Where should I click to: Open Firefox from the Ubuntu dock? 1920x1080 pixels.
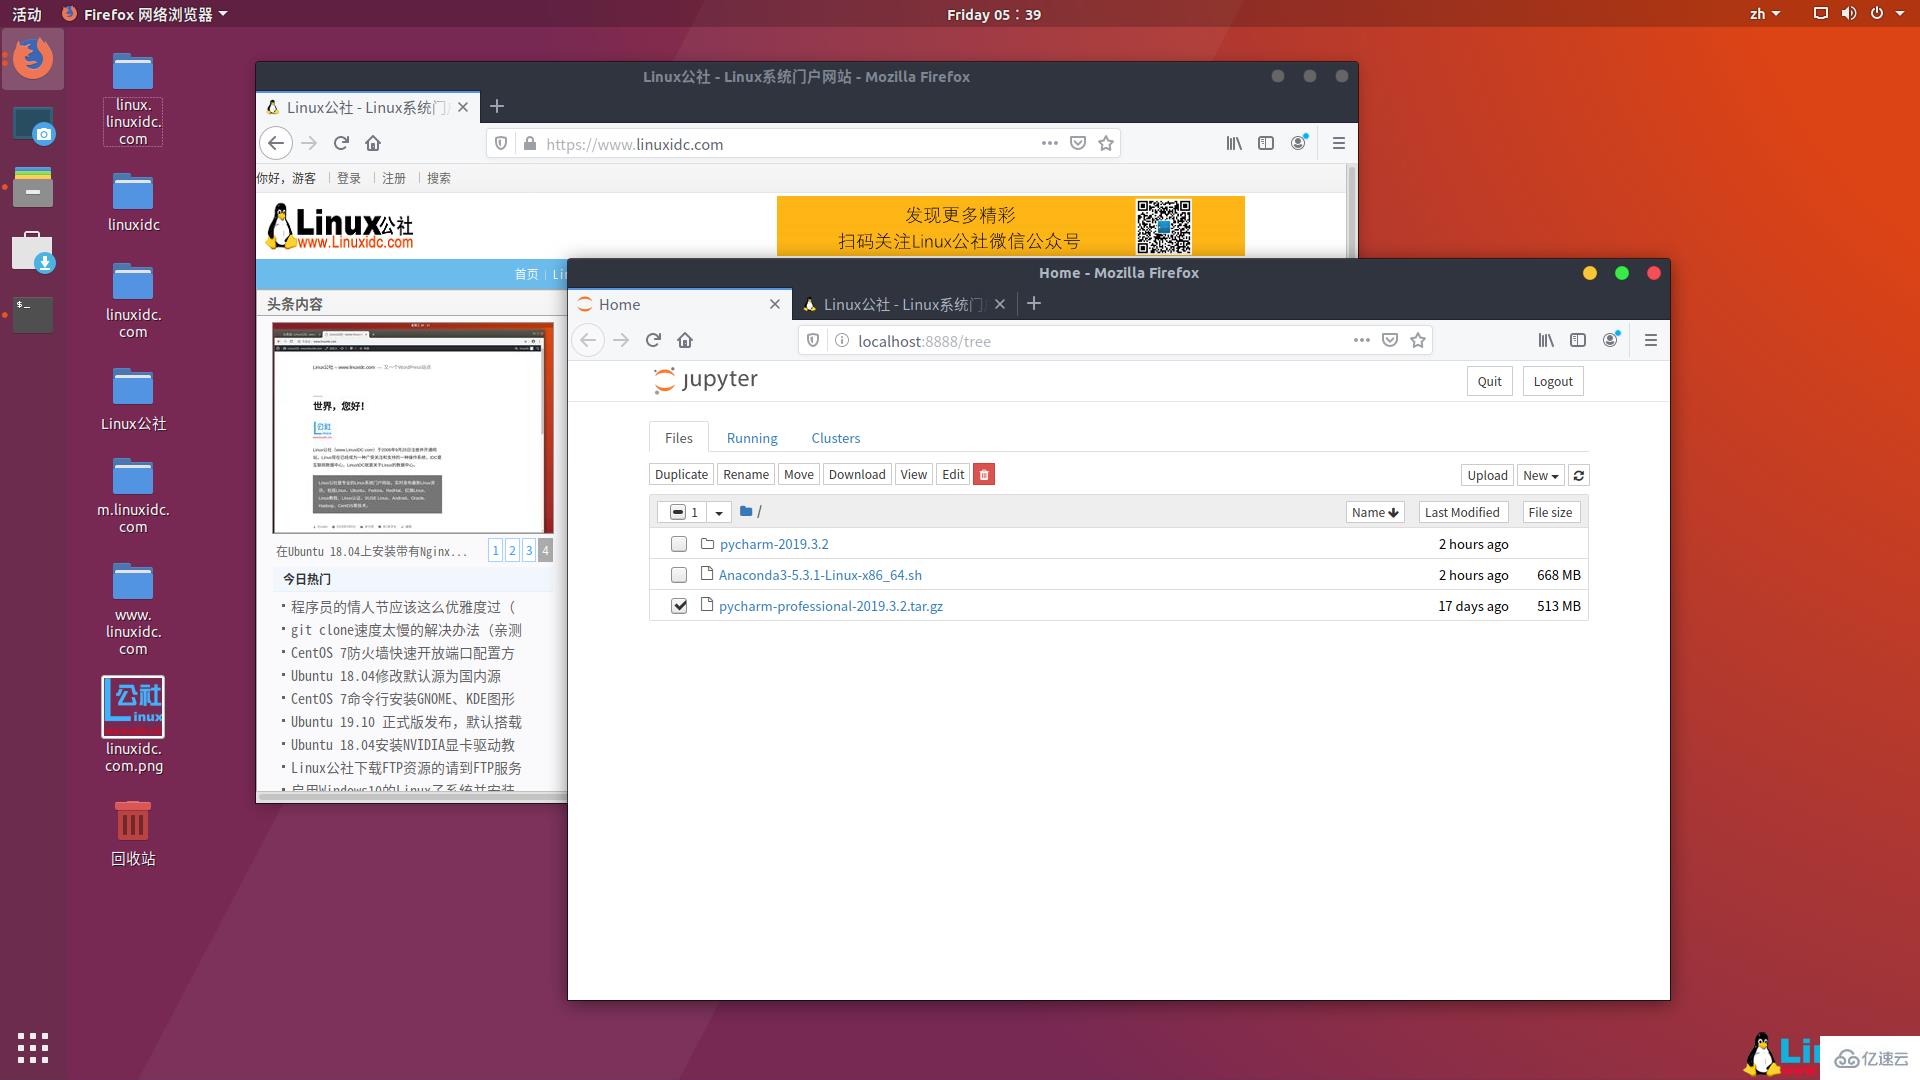(33, 59)
